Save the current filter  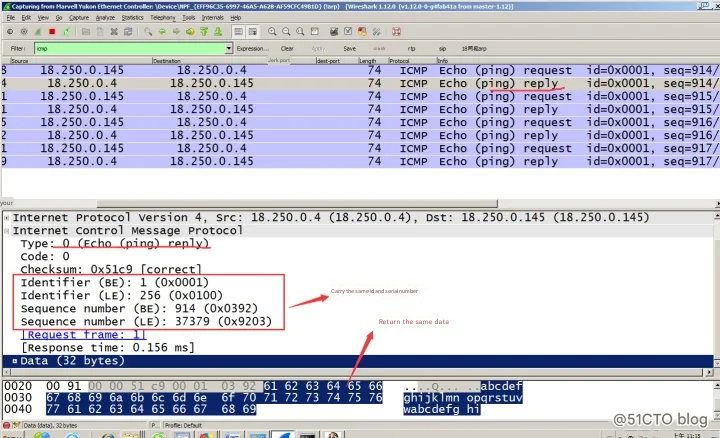pos(349,48)
